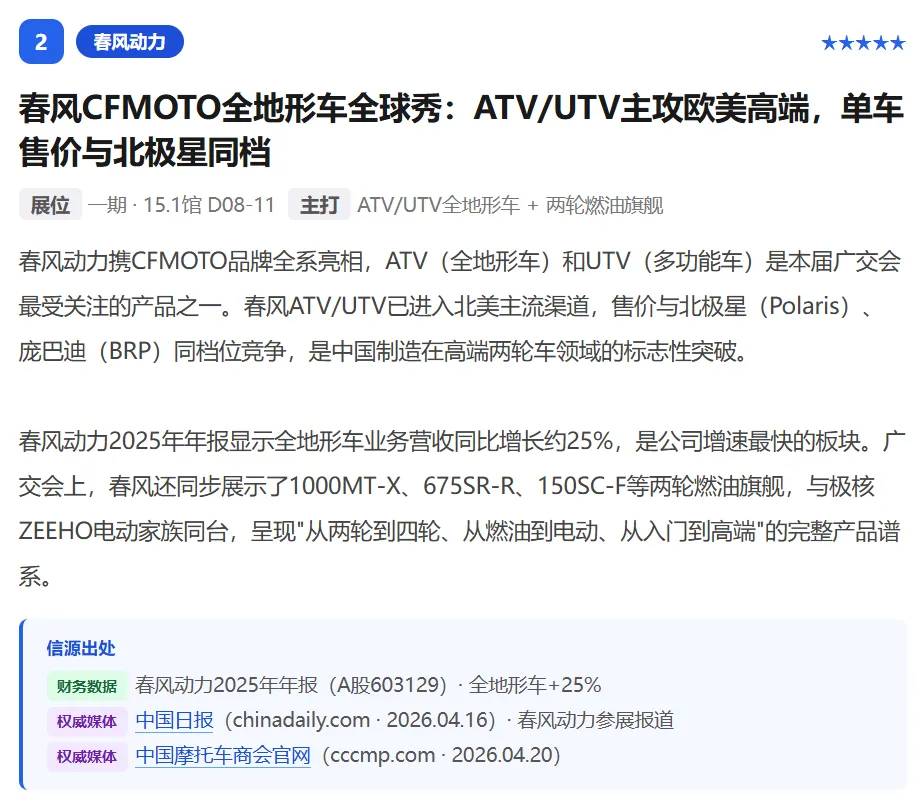Click 权威媒体 badge beside 中国摩托车商会官网
Screen dimensions: 921x798
87,756
